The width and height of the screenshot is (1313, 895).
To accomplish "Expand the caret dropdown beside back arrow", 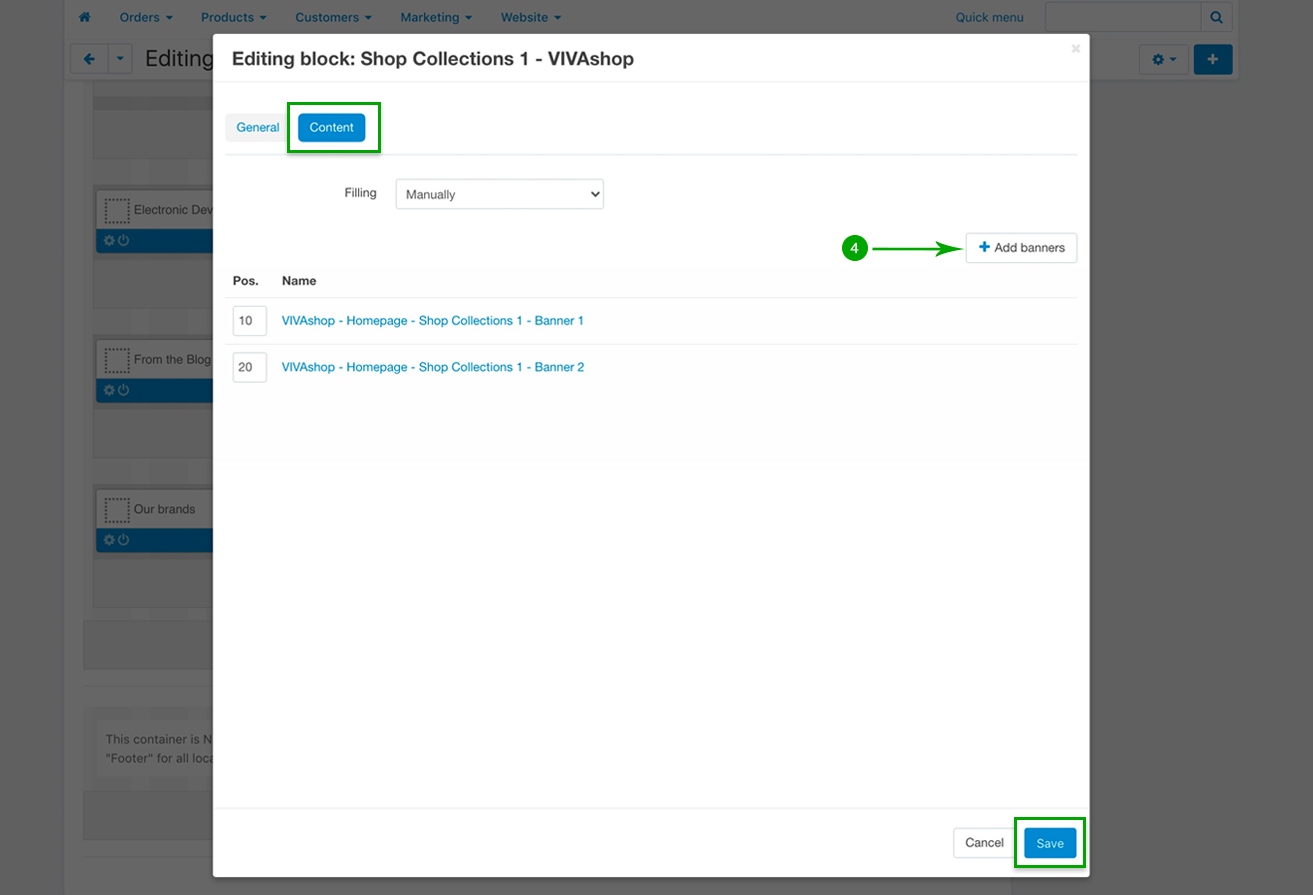I will click(120, 59).
